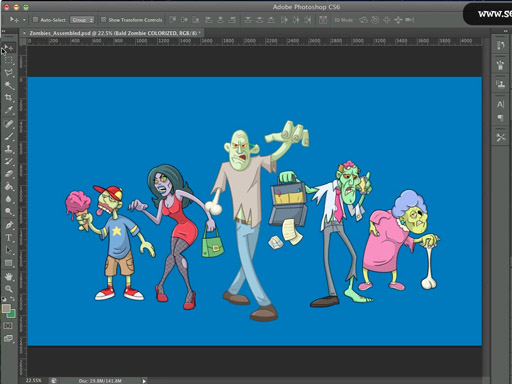The width and height of the screenshot is (512, 384).
Task: Select the Zoom tool
Action: point(9,289)
